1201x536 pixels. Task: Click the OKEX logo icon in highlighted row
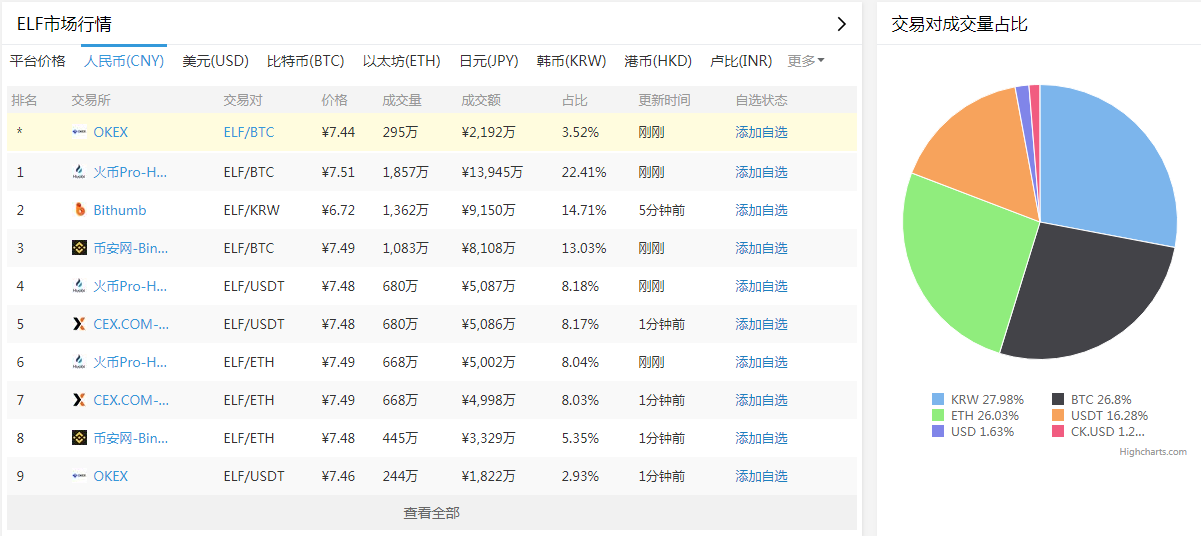pyautogui.click(x=79, y=132)
